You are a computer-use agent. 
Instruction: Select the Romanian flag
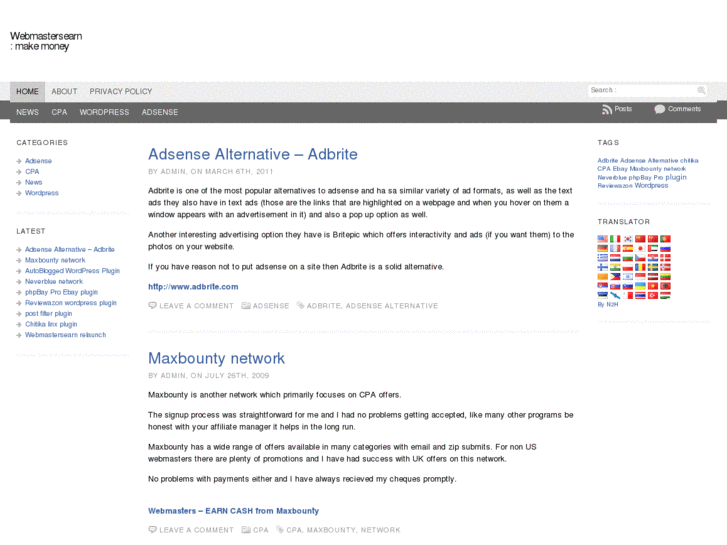(x=640, y=267)
